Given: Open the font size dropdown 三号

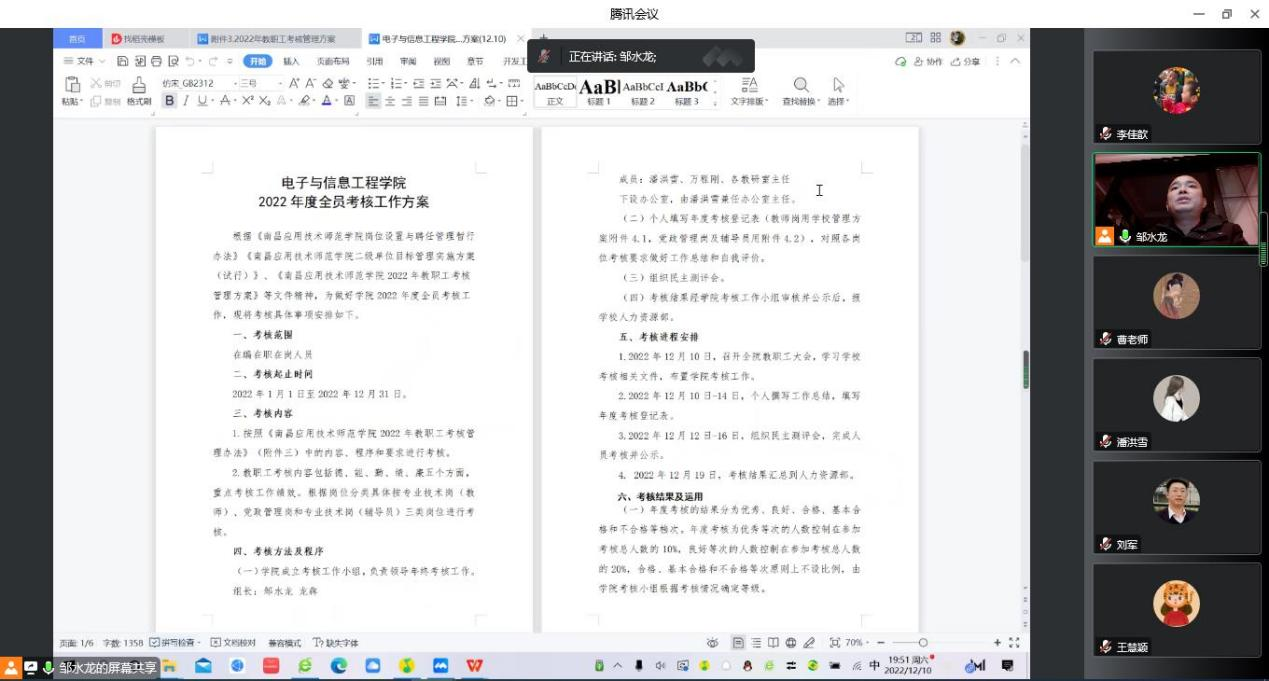Looking at the screenshot, I should [x=250, y=83].
